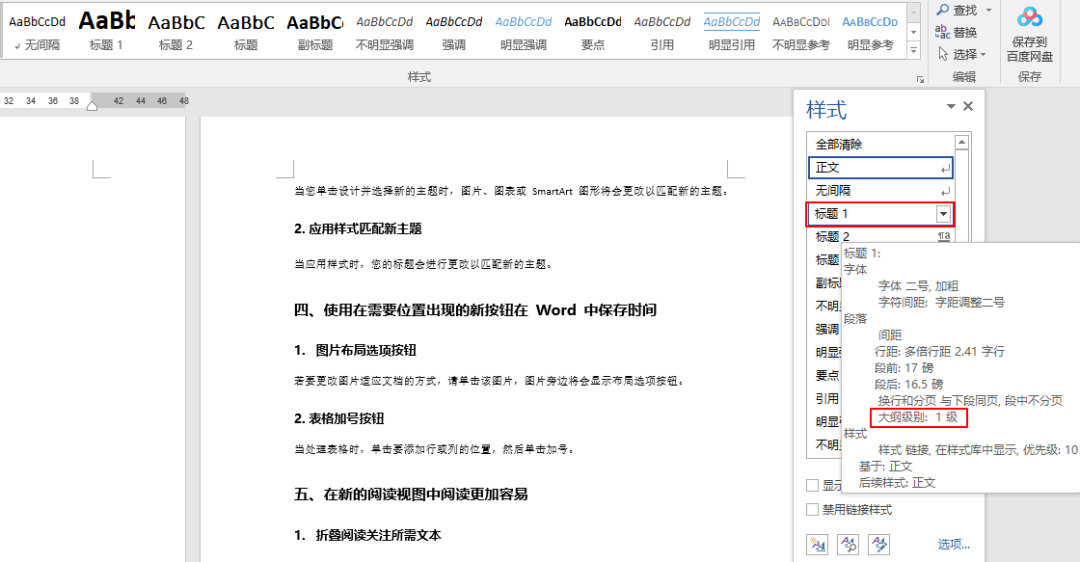Apply the 引用 style in the ribbon gallery

click(x=662, y=32)
